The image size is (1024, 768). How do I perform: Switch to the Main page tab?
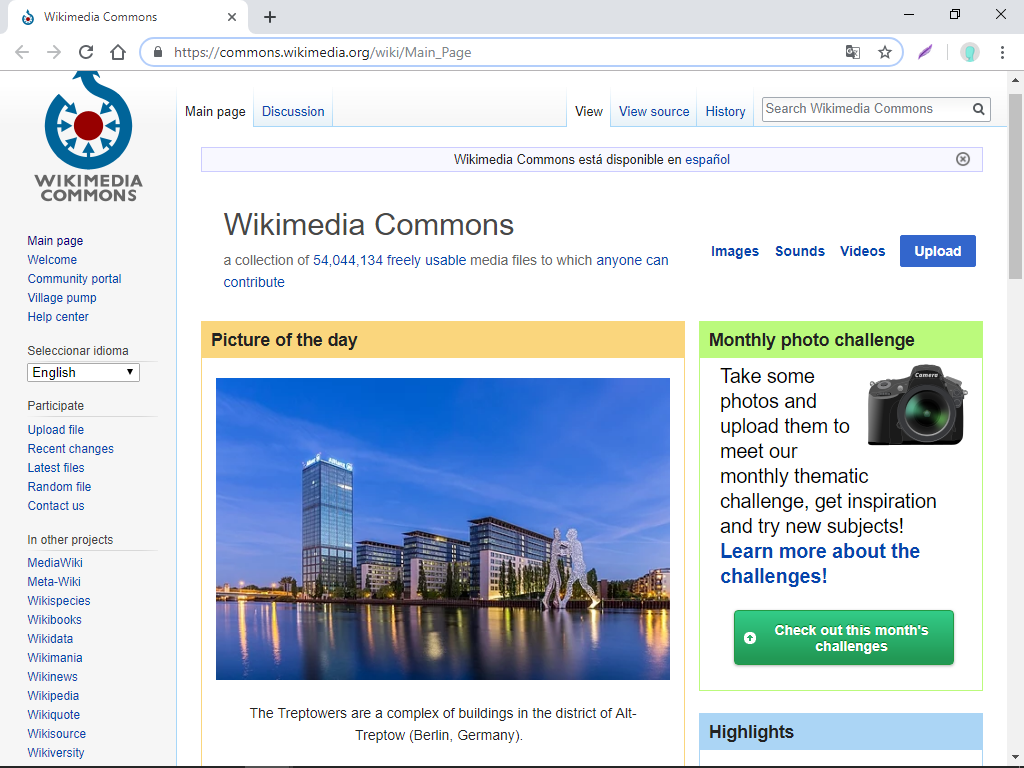tap(215, 112)
